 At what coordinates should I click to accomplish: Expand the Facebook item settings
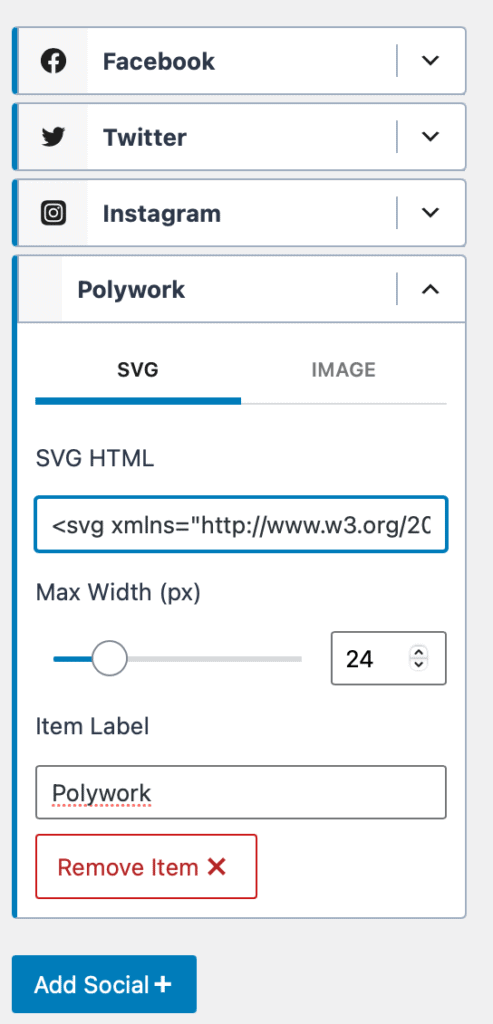point(430,61)
